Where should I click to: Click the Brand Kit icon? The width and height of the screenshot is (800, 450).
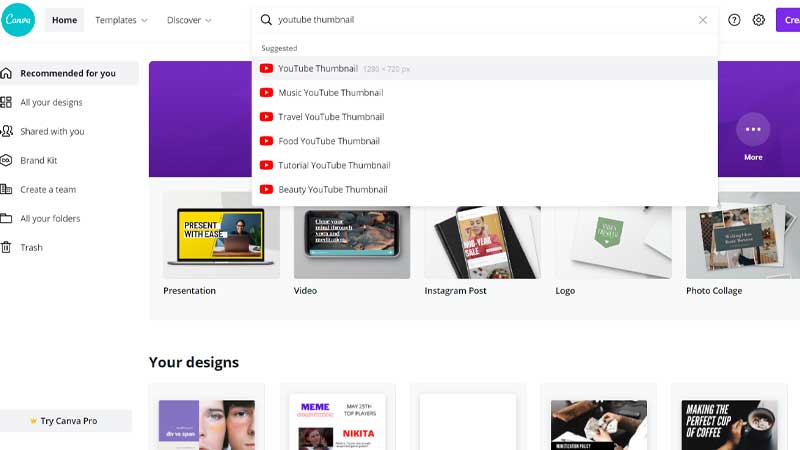click(x=6, y=160)
